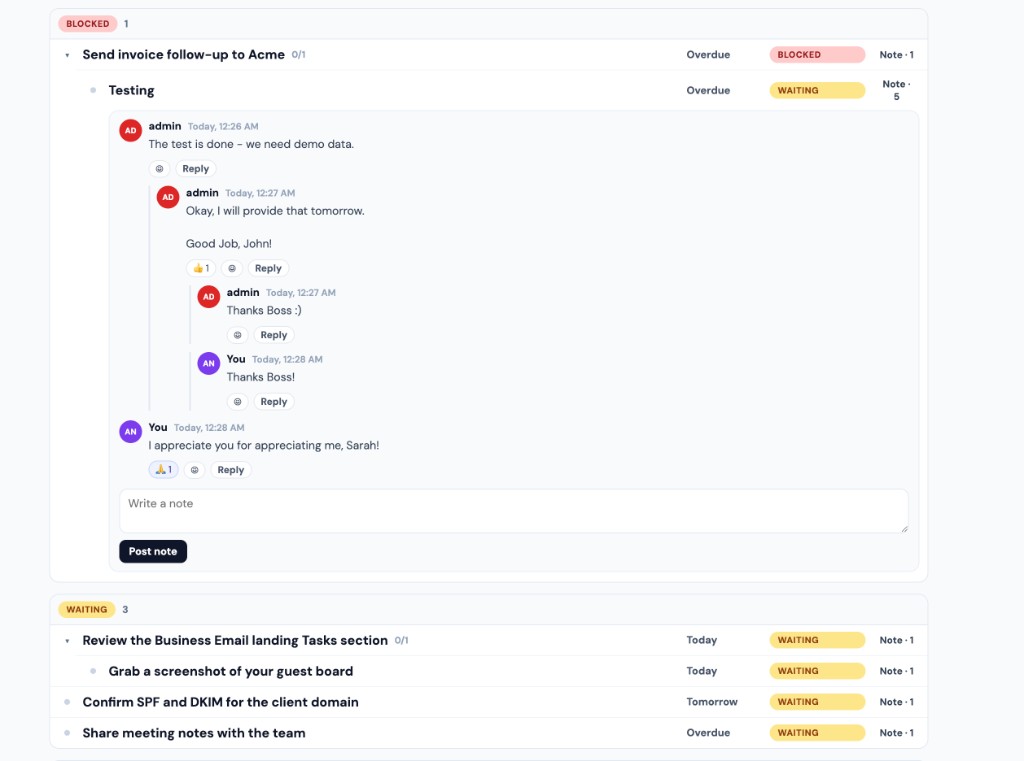Screen dimensions: 1024x761
Task: Open 'Share meeting notes with the team'
Action: pyautogui.click(x=194, y=733)
